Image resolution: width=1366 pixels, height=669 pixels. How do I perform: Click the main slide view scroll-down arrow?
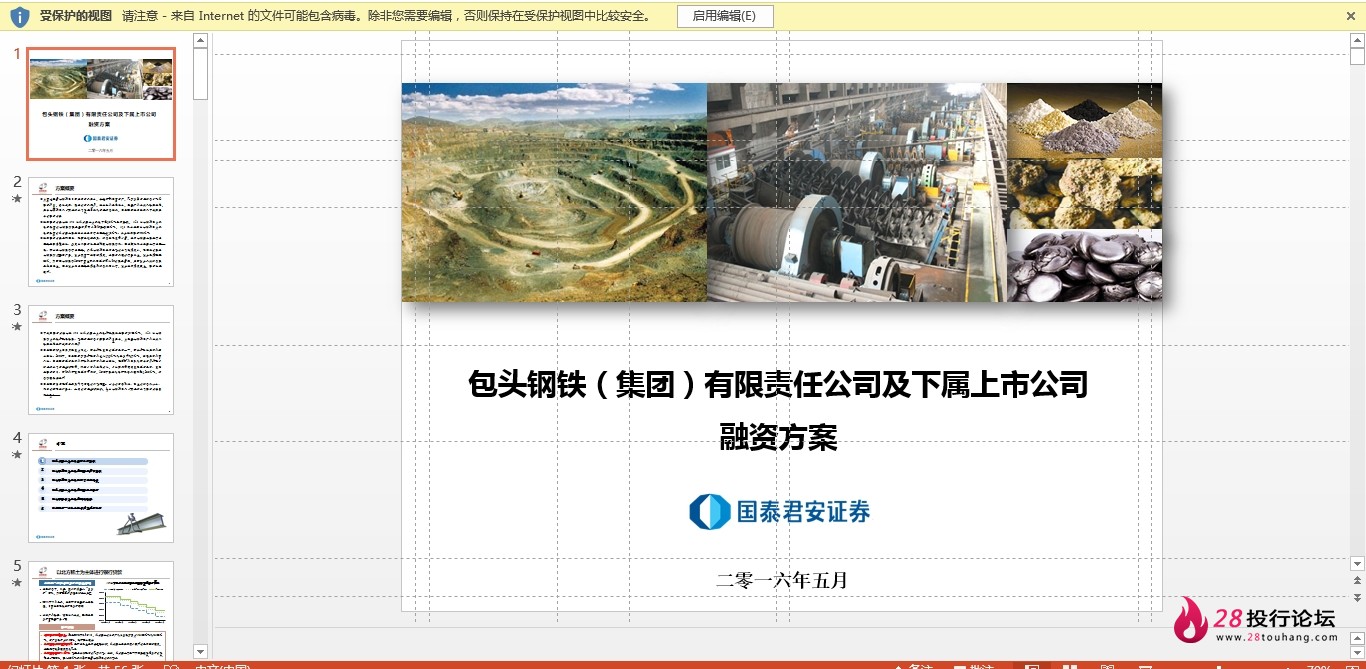(x=1357, y=563)
